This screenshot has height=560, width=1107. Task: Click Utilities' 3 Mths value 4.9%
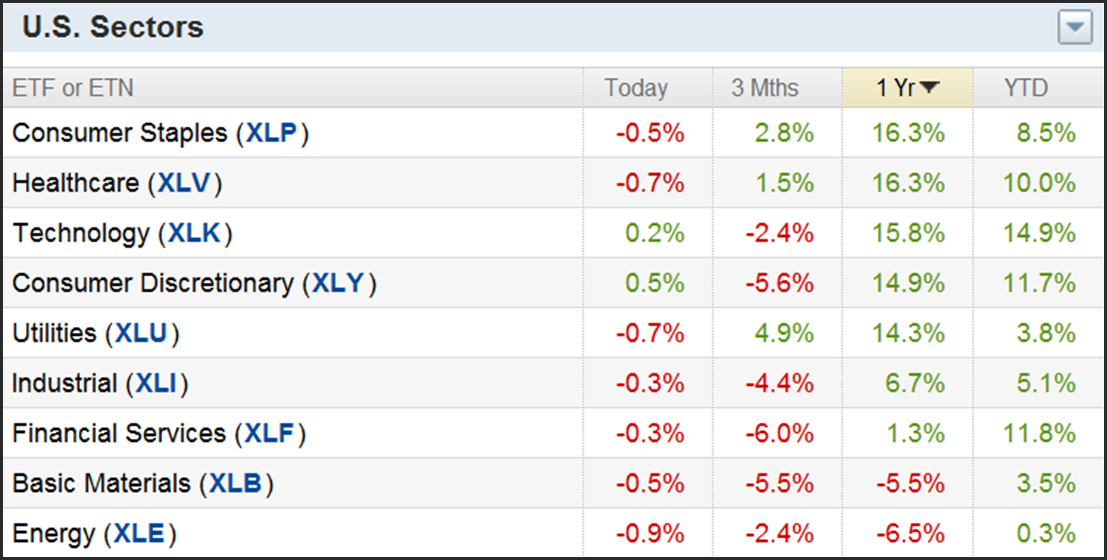pyautogui.click(x=783, y=333)
